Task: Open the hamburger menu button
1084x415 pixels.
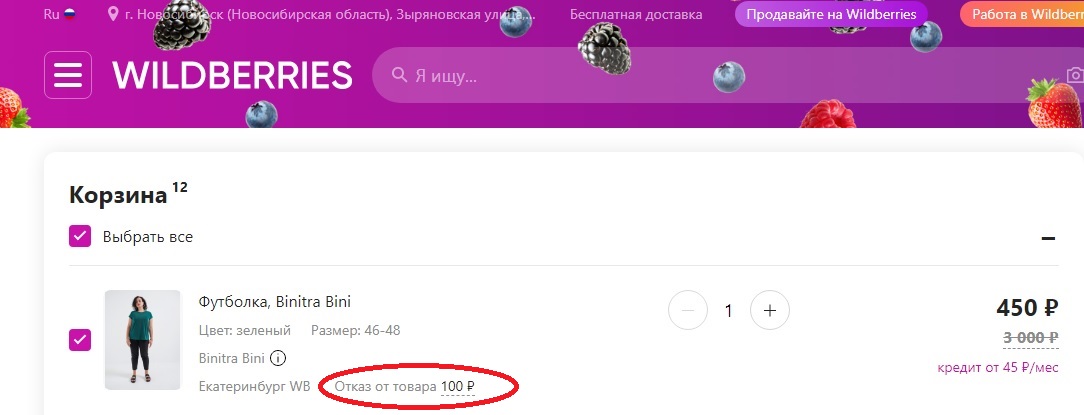Action: (68, 75)
